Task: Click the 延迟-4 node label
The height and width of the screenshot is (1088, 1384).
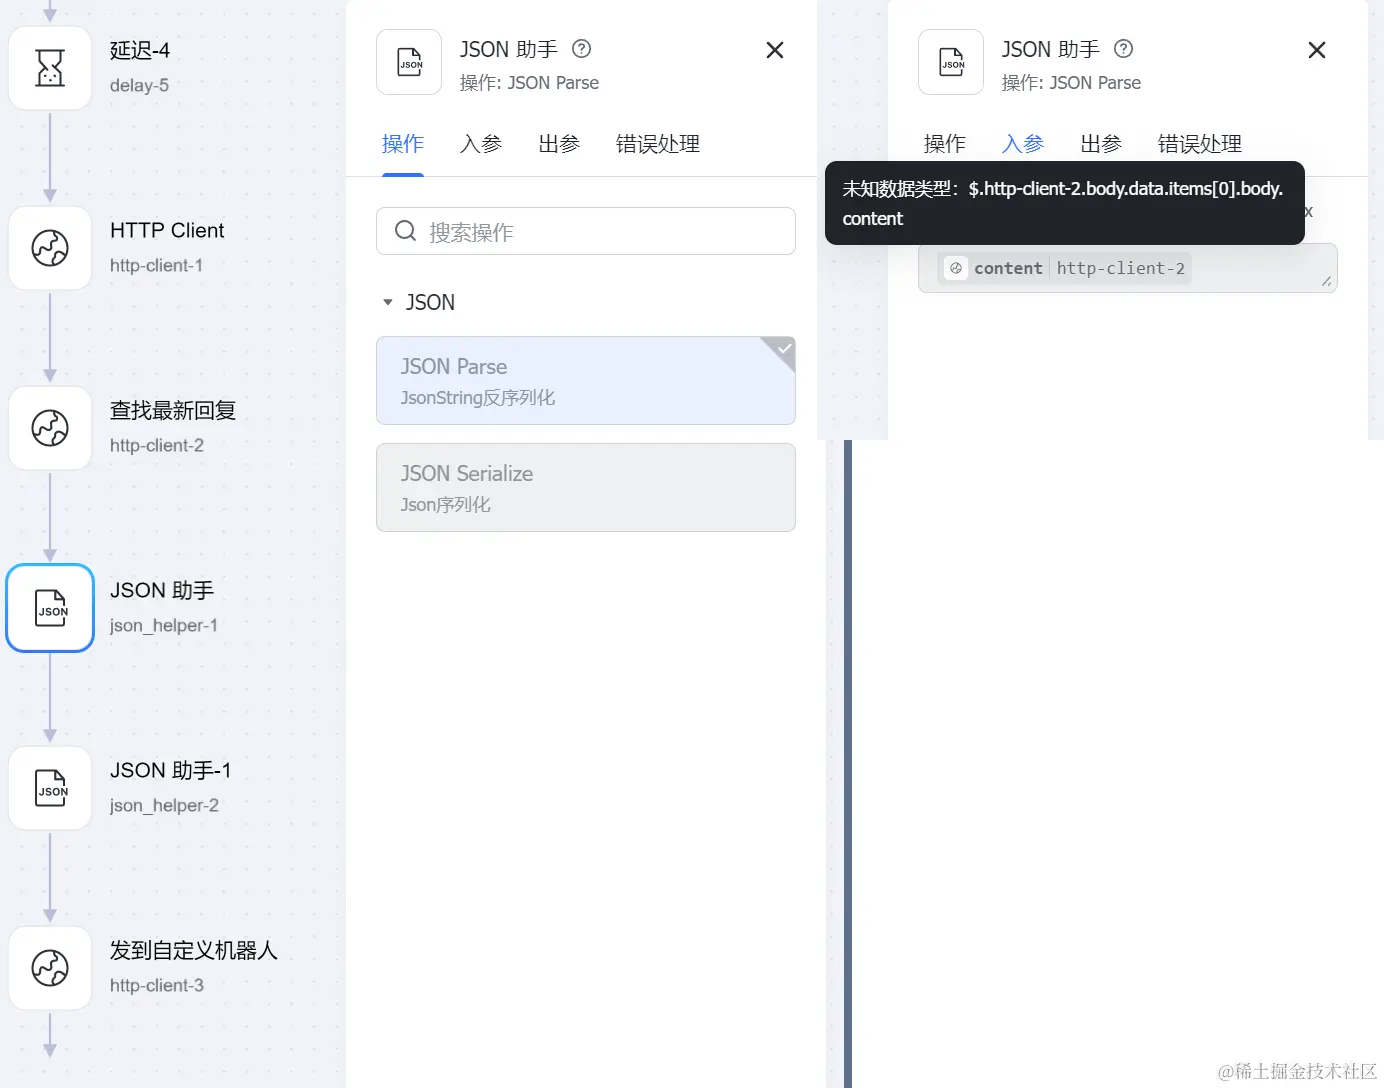Action: tap(140, 50)
